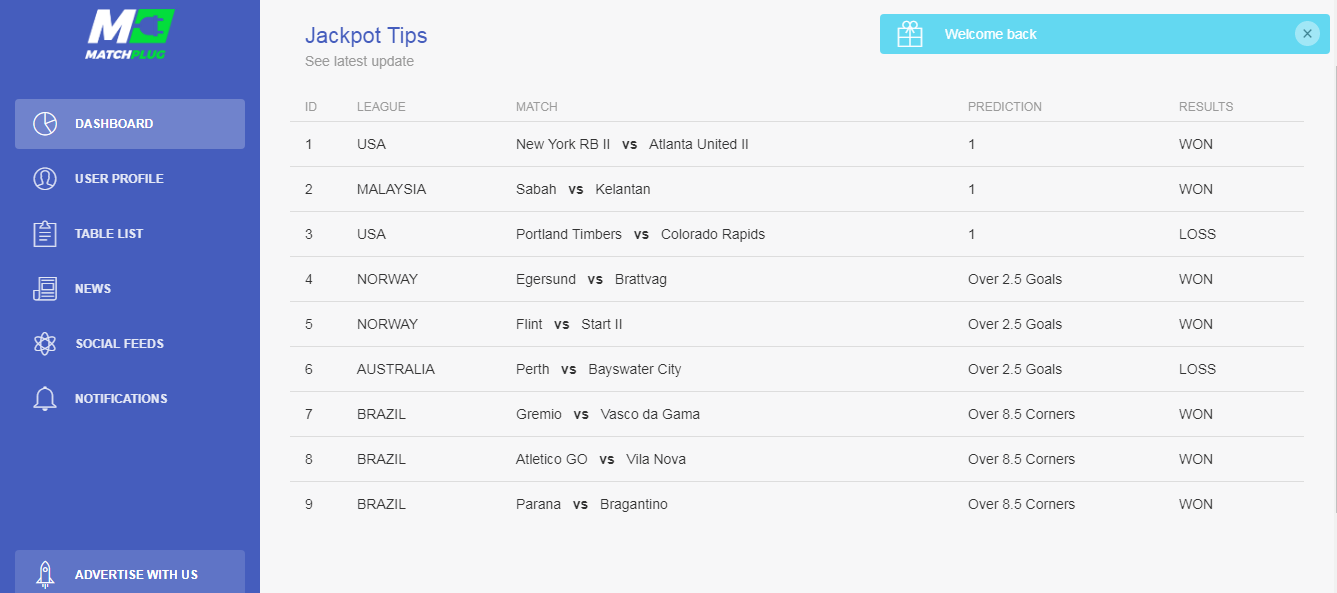Viewport: 1337px width, 593px height.
Task: Select the Dashboard pie chart icon
Action: click(45, 124)
